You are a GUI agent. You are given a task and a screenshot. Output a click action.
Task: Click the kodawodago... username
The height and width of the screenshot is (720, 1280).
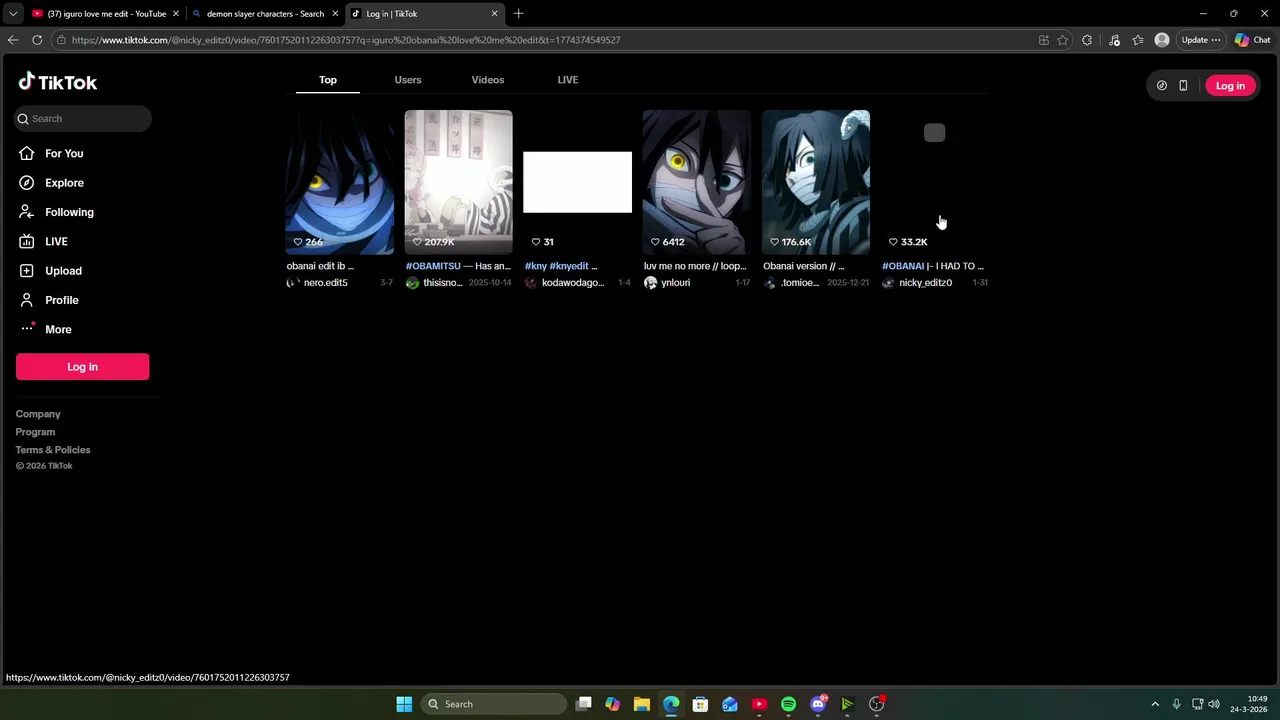click(573, 283)
